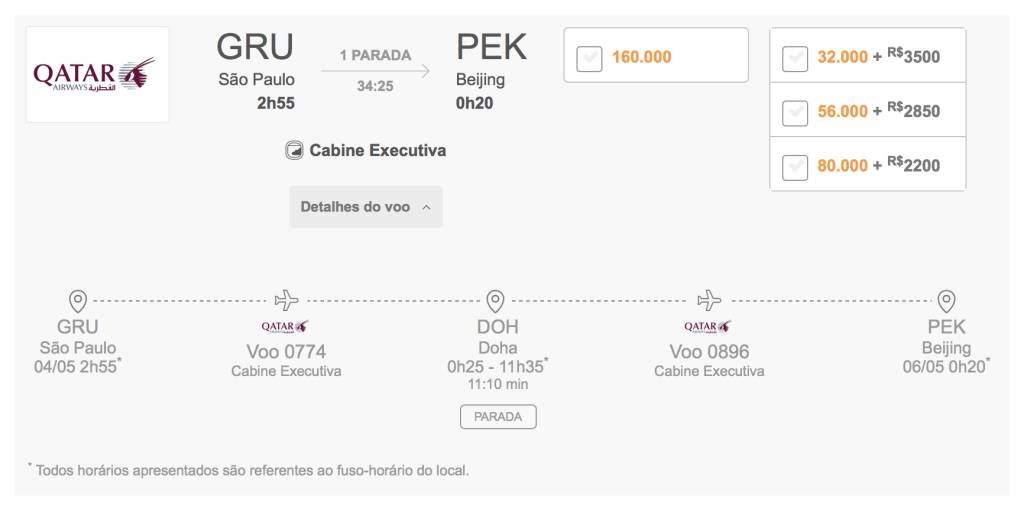The height and width of the screenshot is (512, 1024).
Task: Click the PARADA button under Doha
Action: (498, 417)
